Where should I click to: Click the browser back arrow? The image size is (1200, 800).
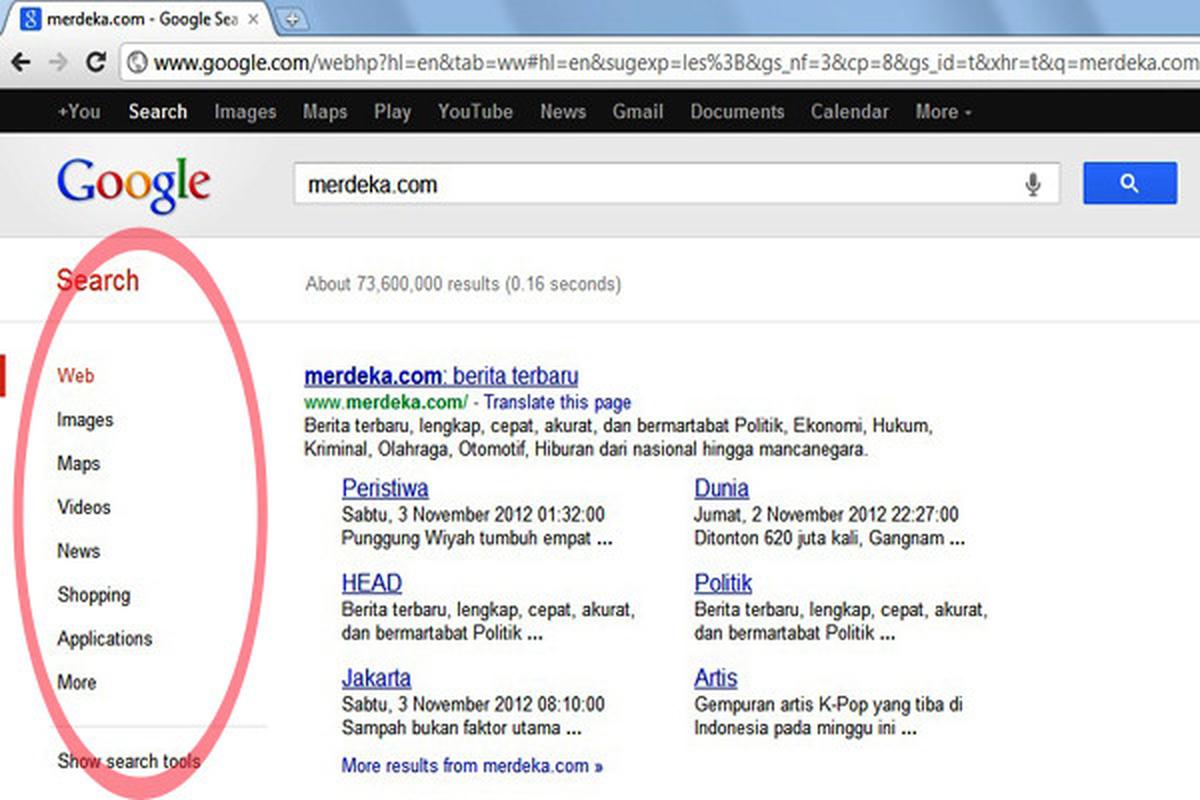tap(20, 62)
